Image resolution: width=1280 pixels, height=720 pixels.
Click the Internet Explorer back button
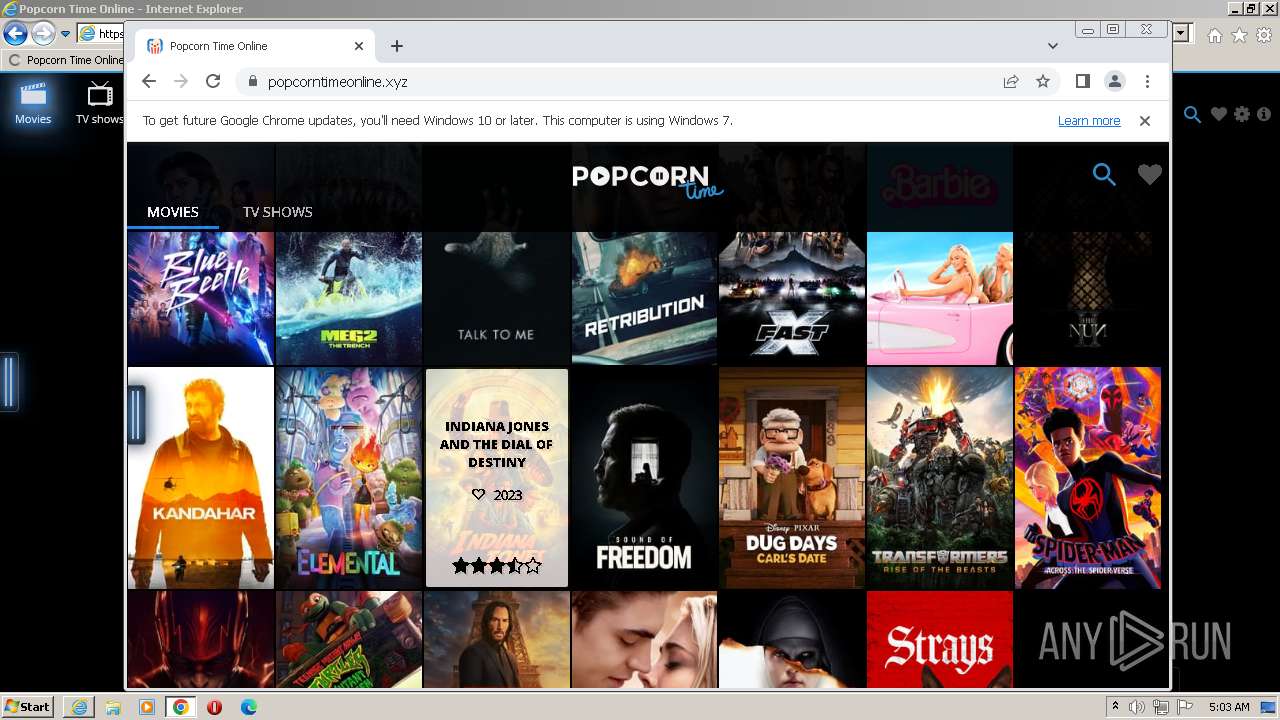pos(15,34)
